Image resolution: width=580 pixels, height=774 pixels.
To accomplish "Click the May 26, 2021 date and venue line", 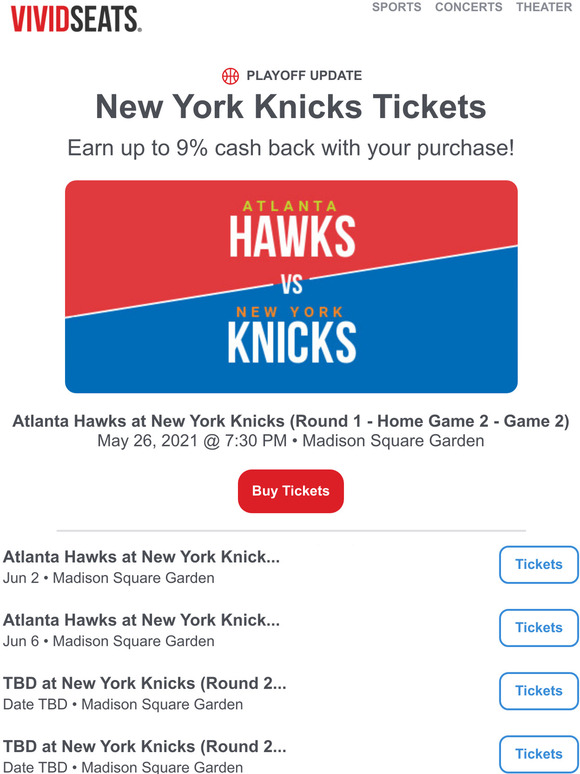I will coord(291,440).
